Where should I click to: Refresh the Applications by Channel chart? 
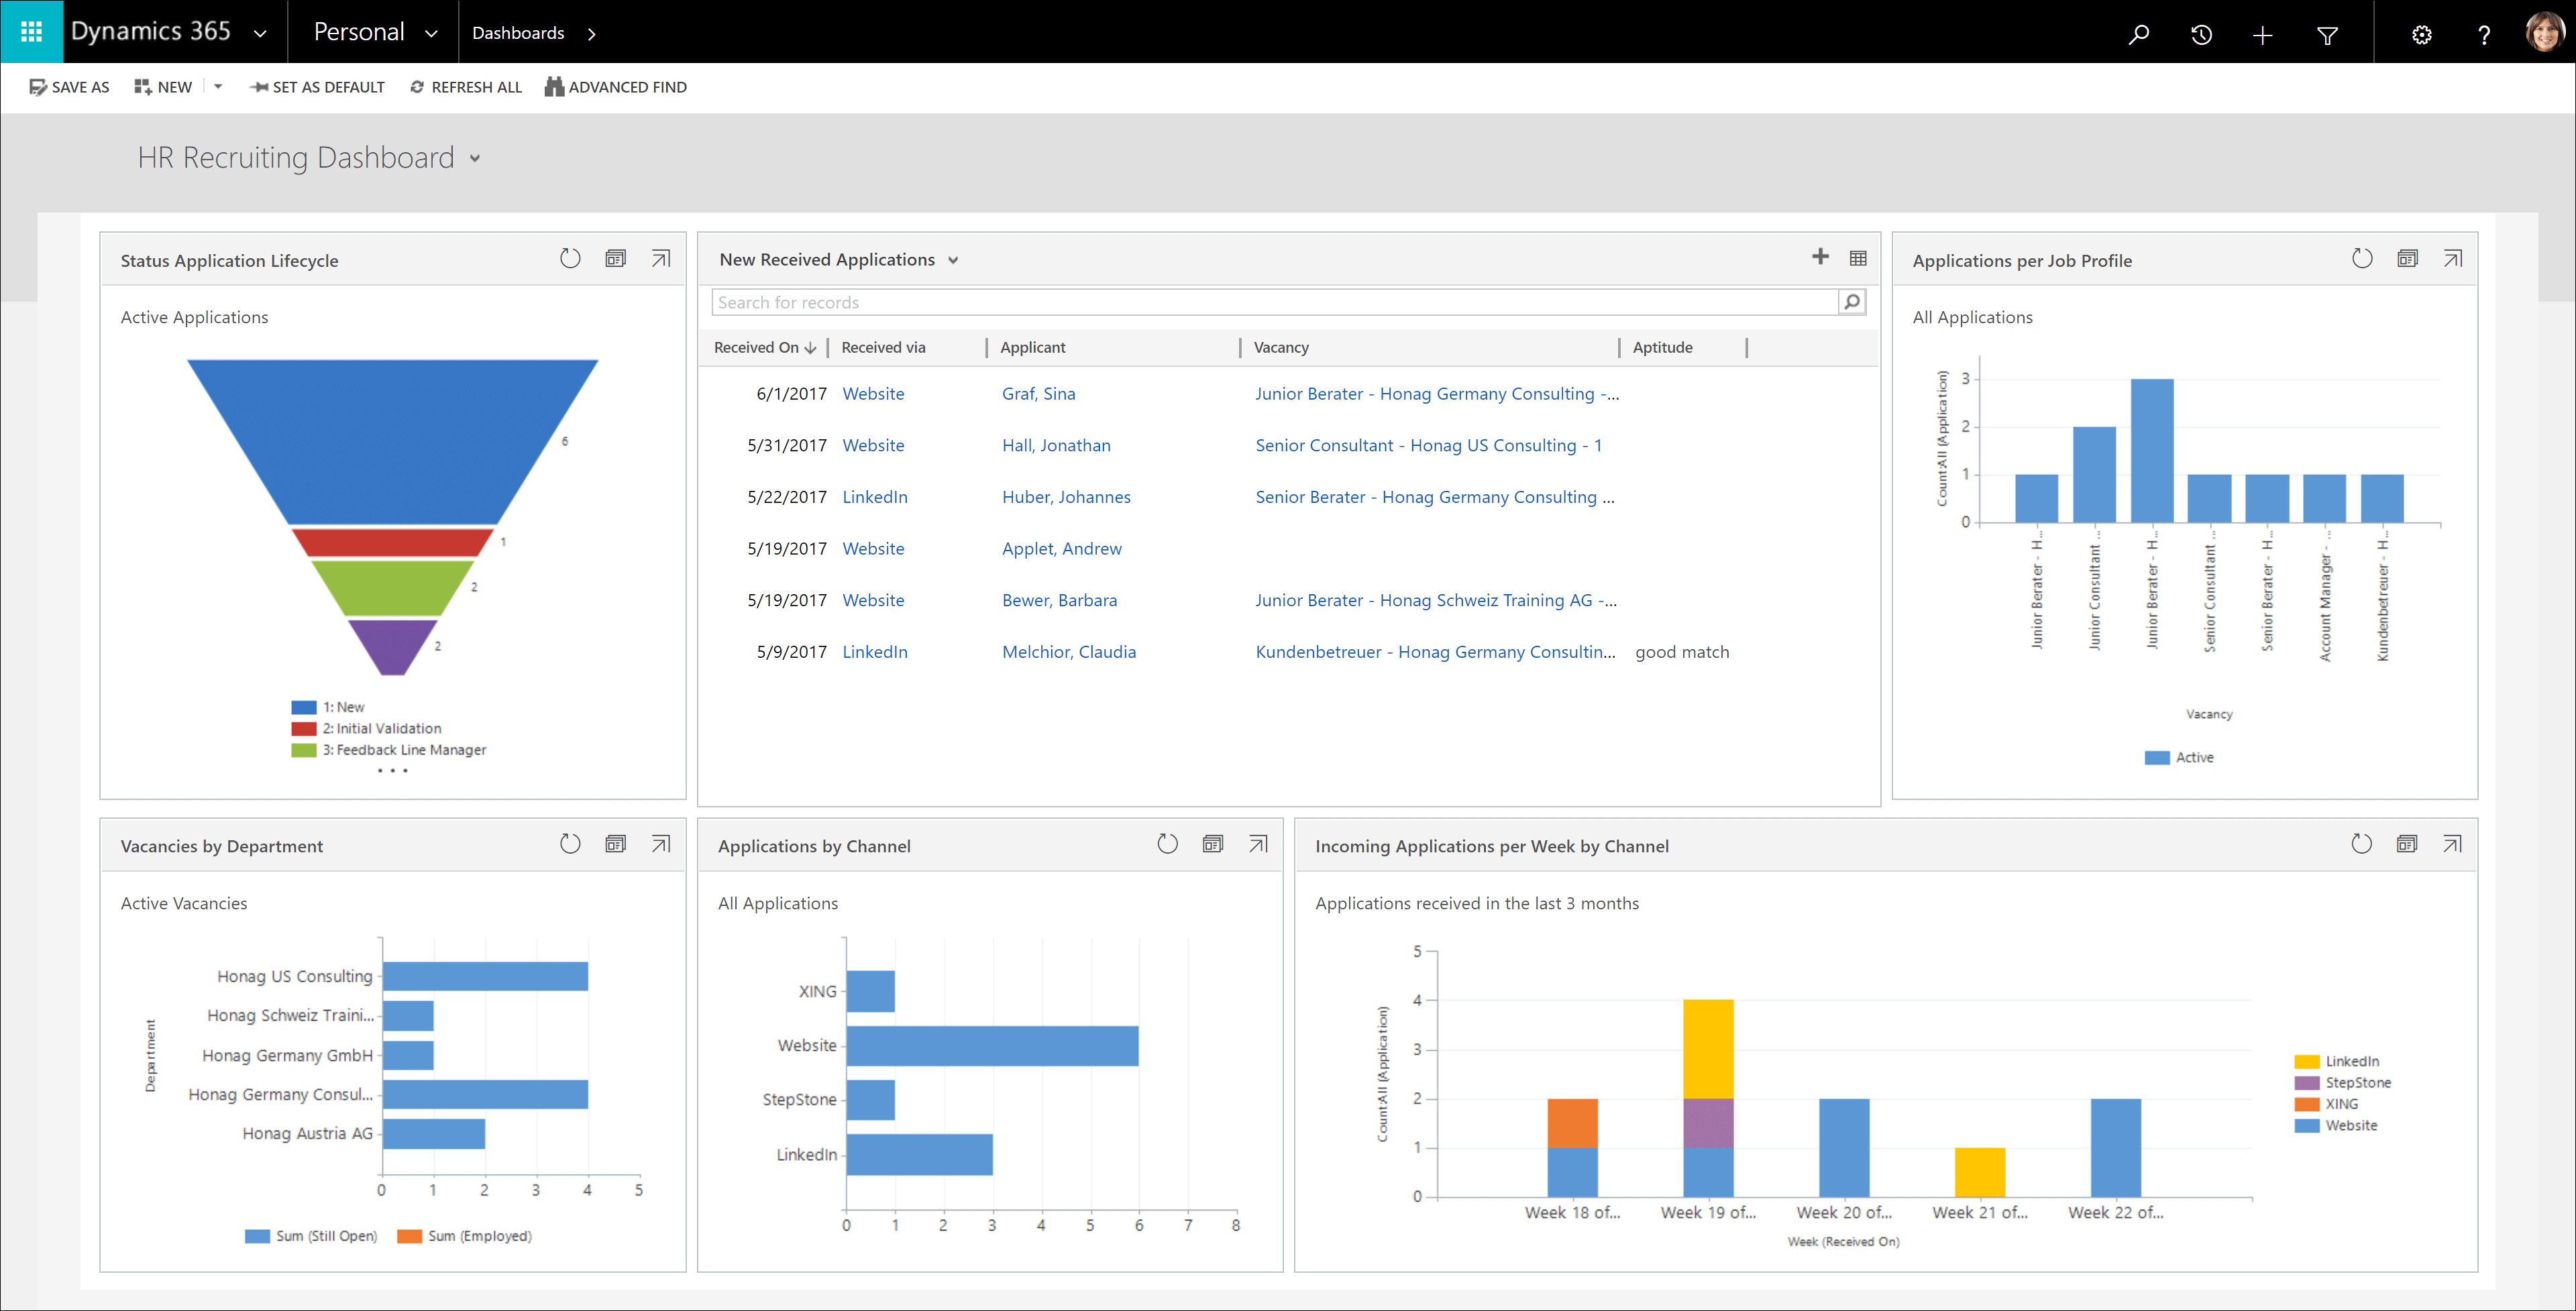pos(1167,844)
